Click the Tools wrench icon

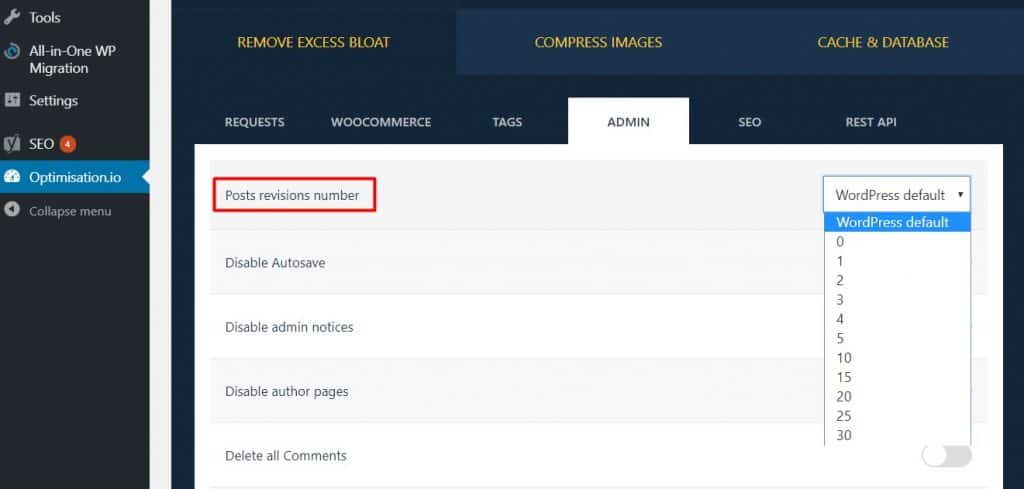click(12, 17)
